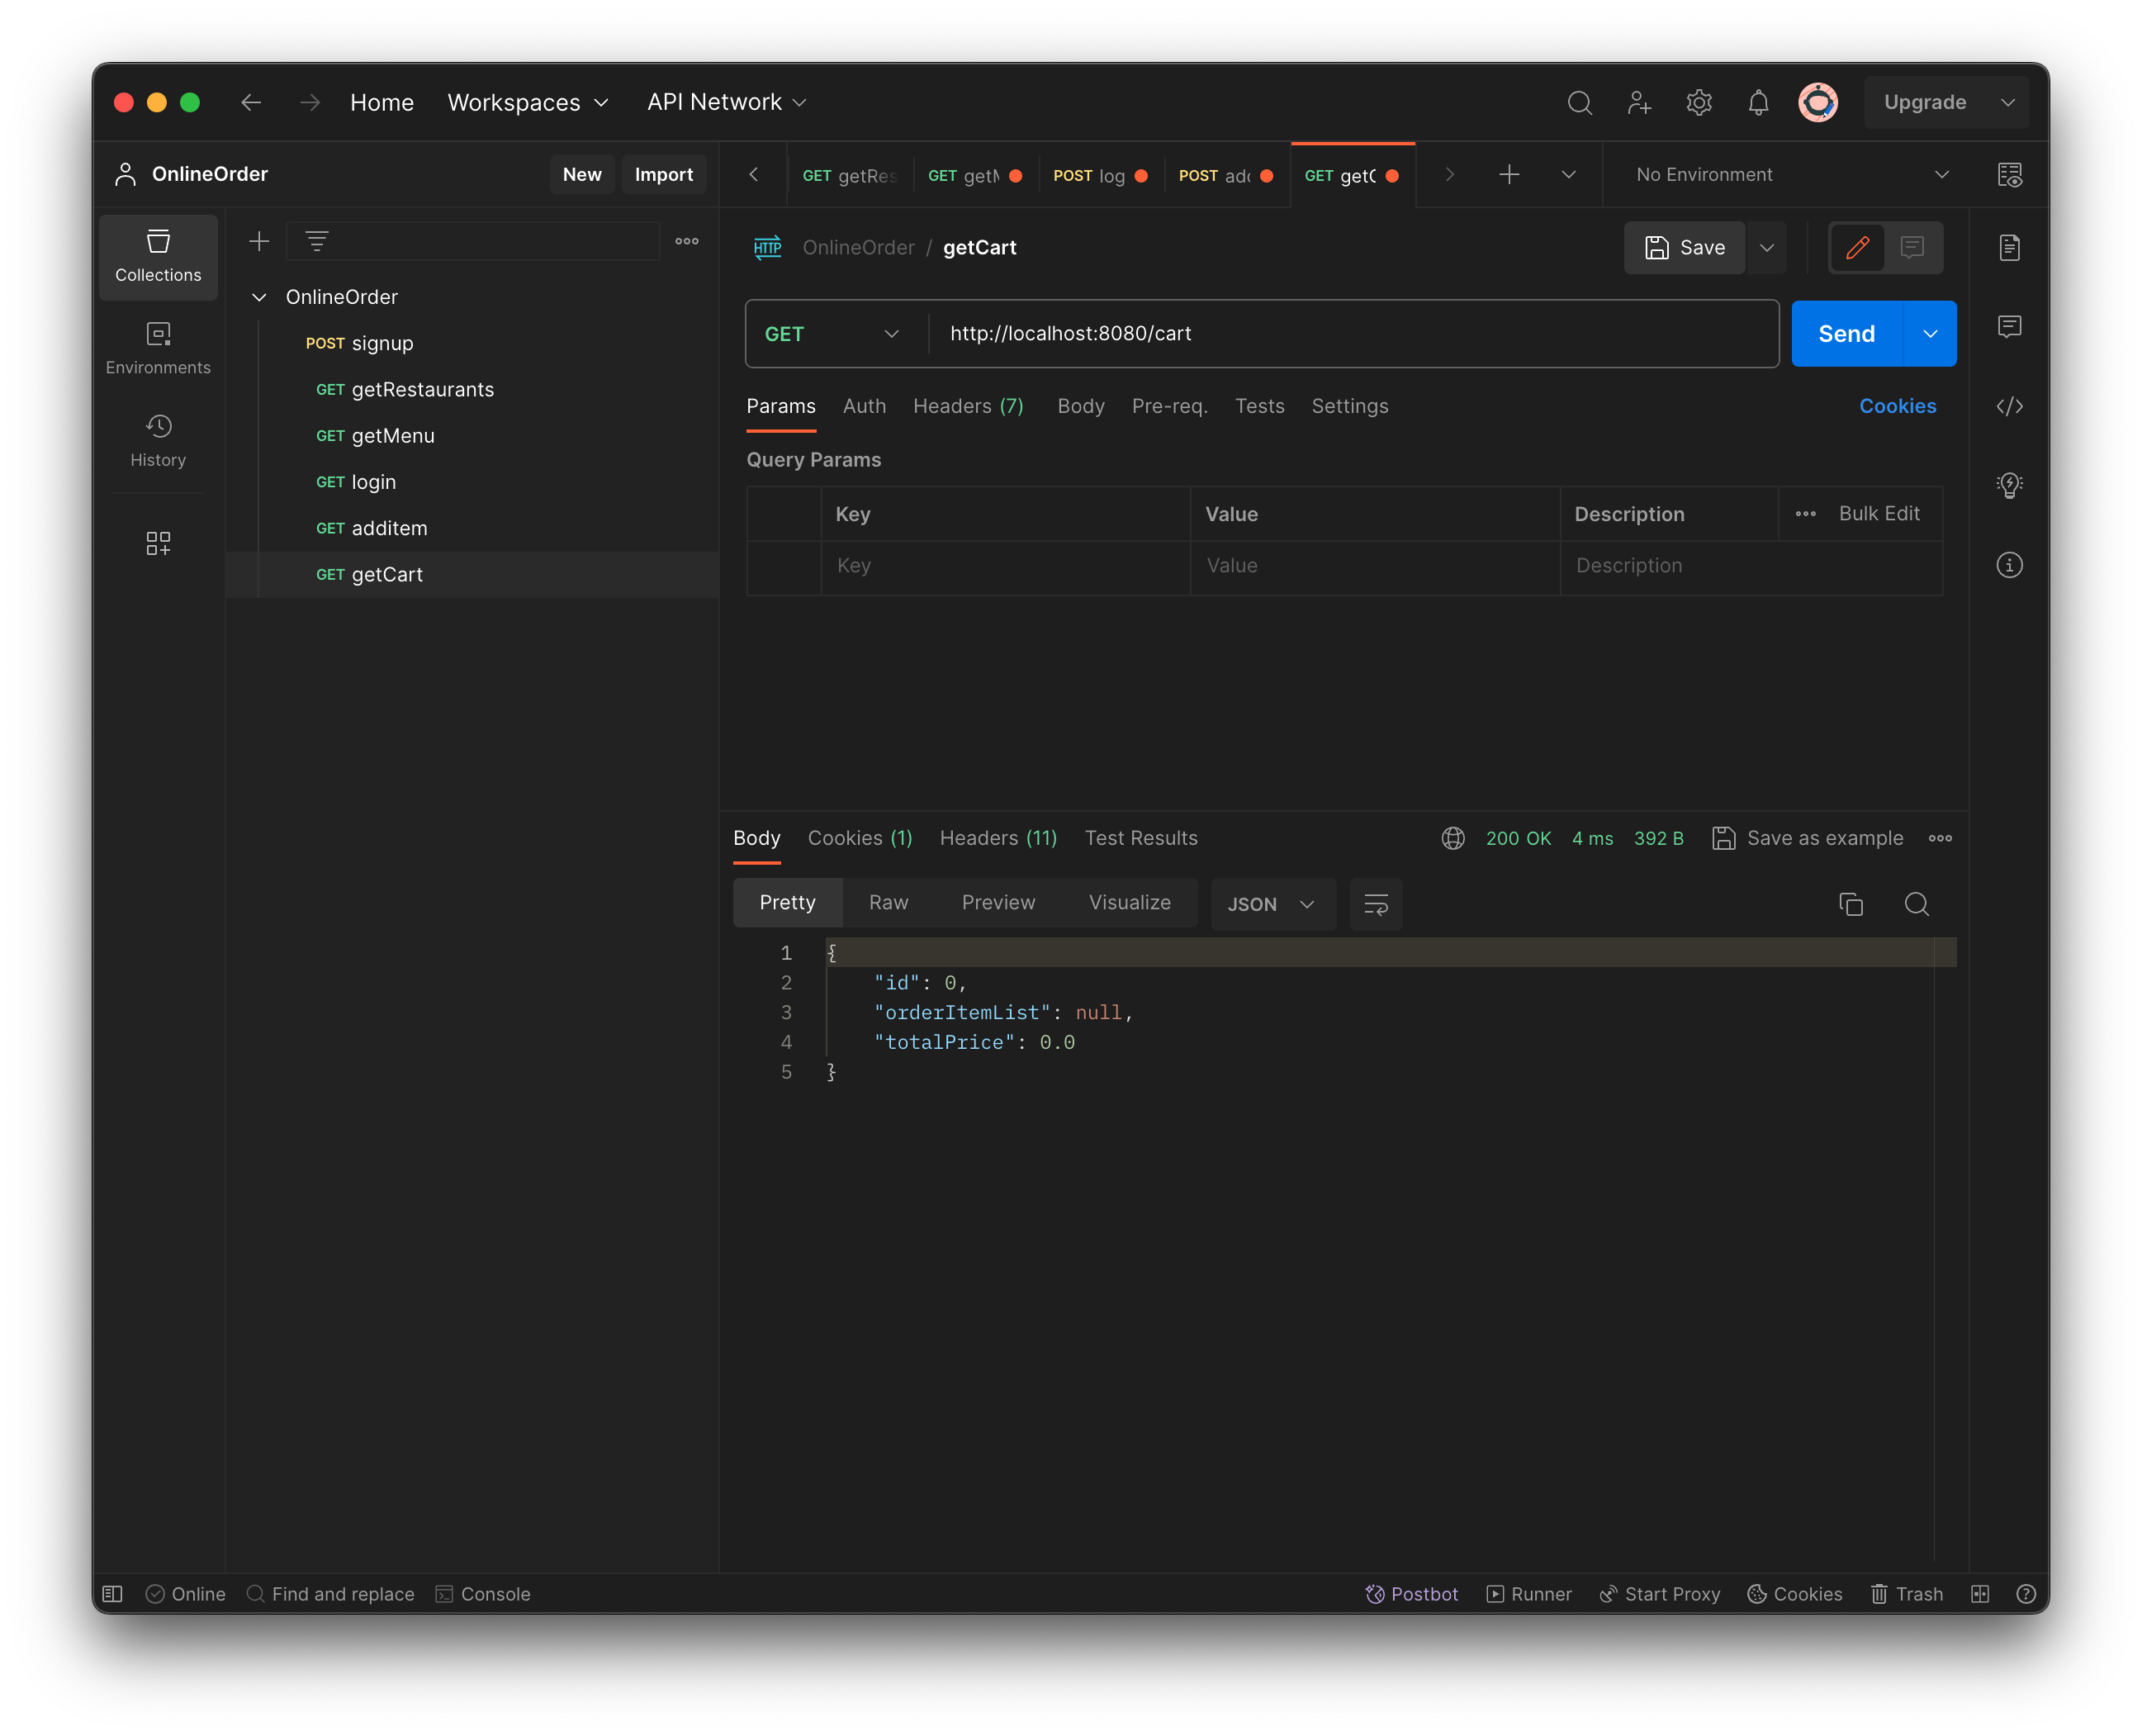Open the No Environment dropdown

pos(1789,174)
